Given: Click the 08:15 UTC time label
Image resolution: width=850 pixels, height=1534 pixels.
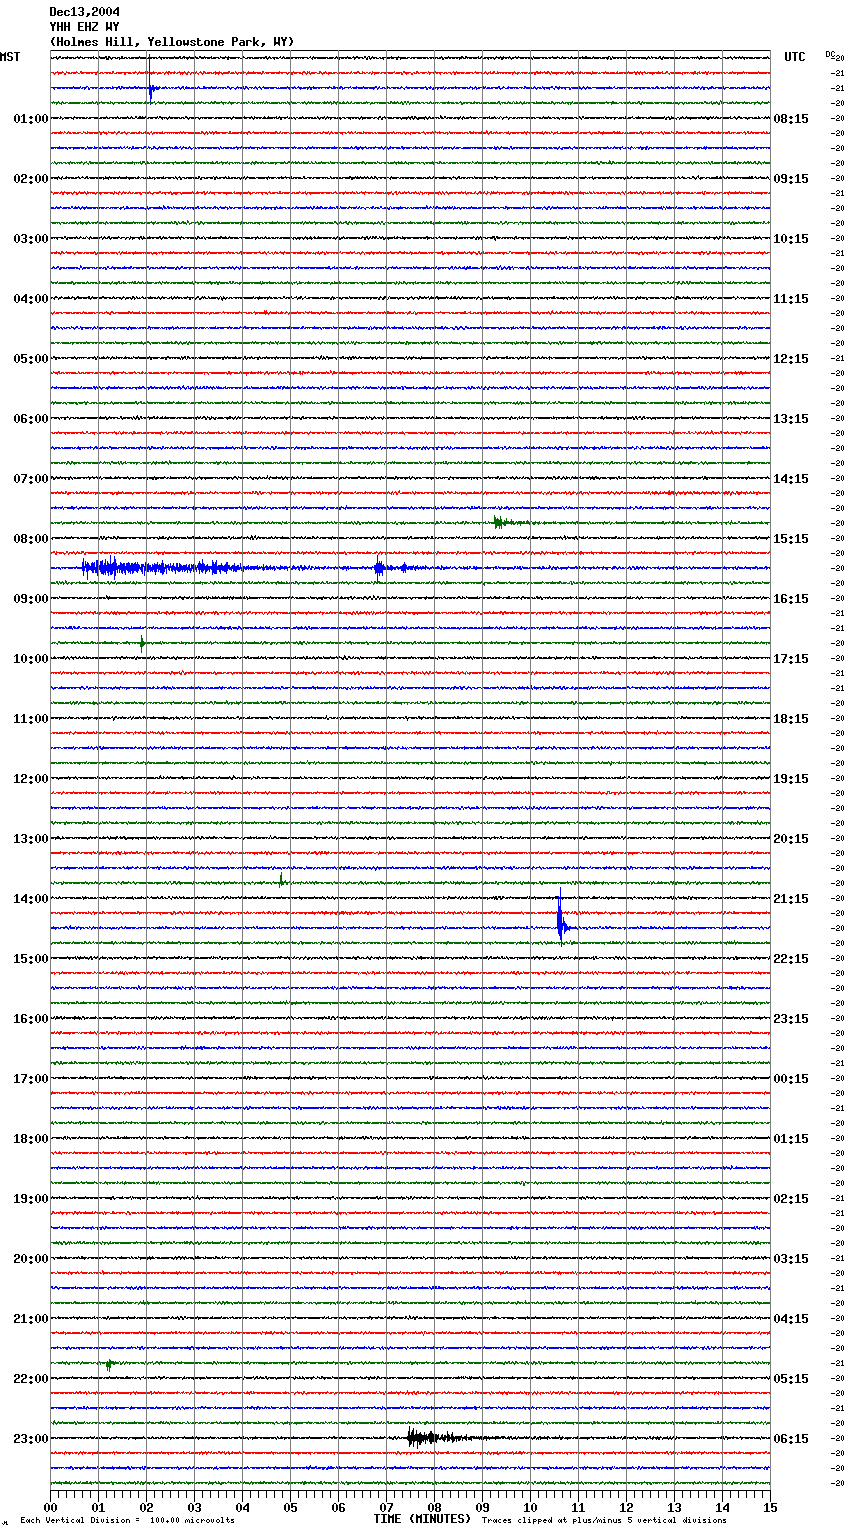Looking at the screenshot, I should 791,119.
